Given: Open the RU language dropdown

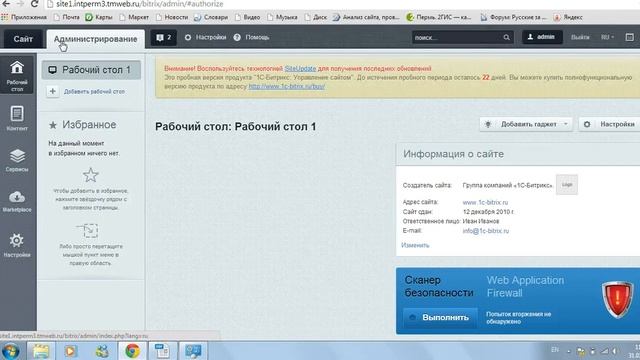Looking at the screenshot, I should click(x=607, y=37).
